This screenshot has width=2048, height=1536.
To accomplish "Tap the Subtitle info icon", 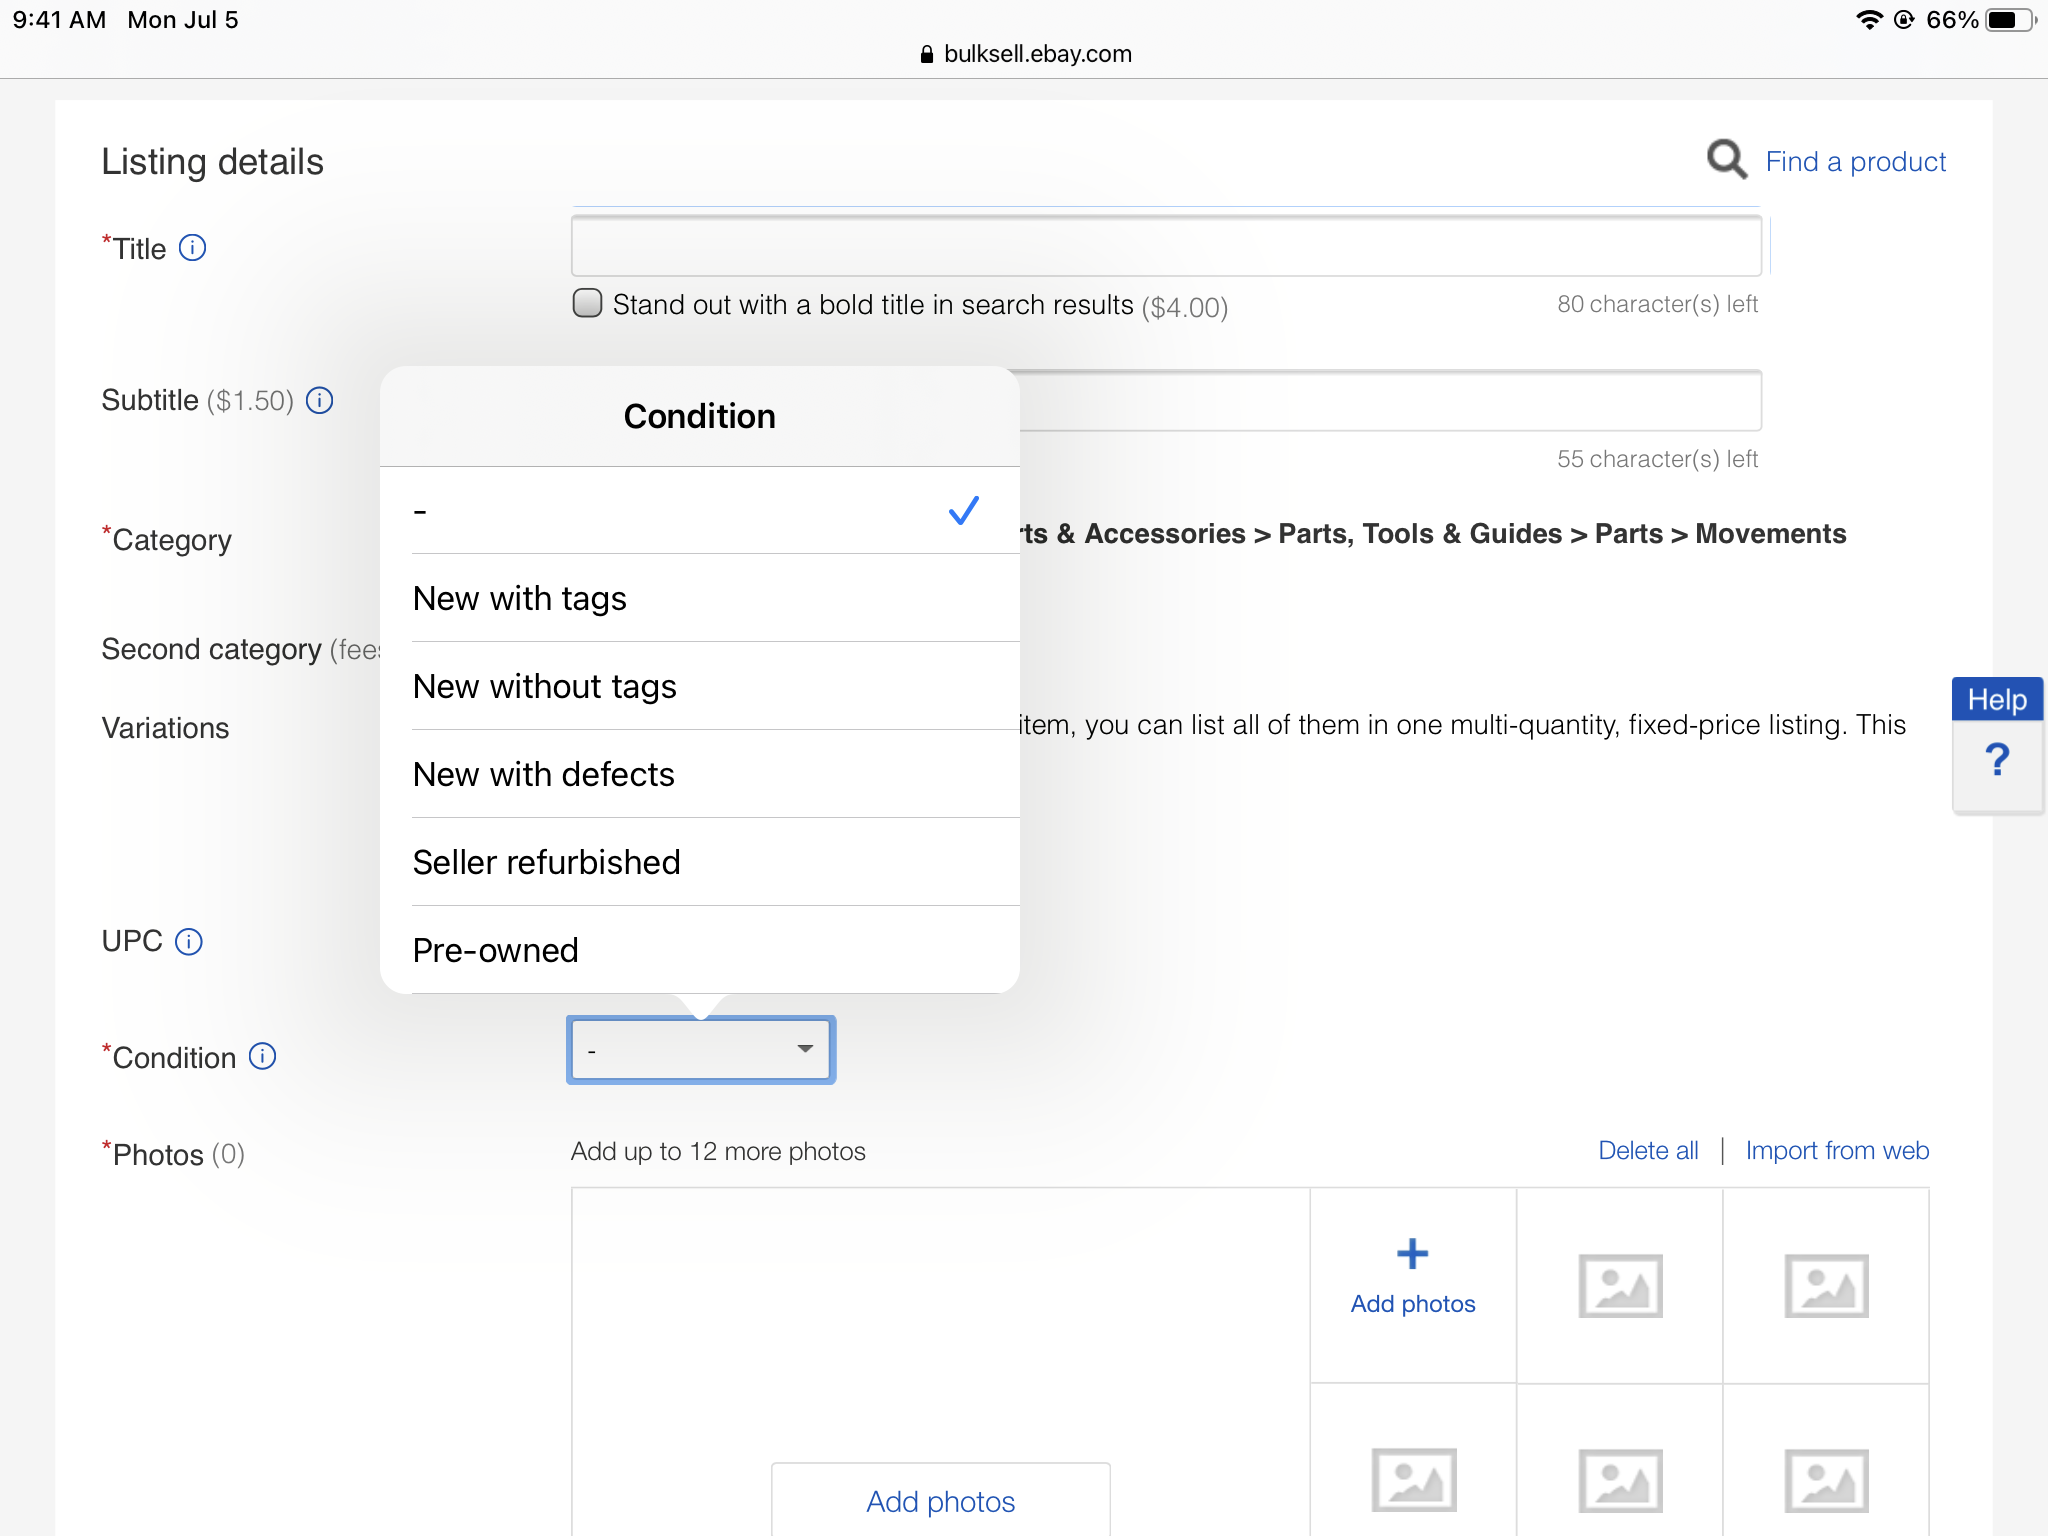I will point(319,400).
